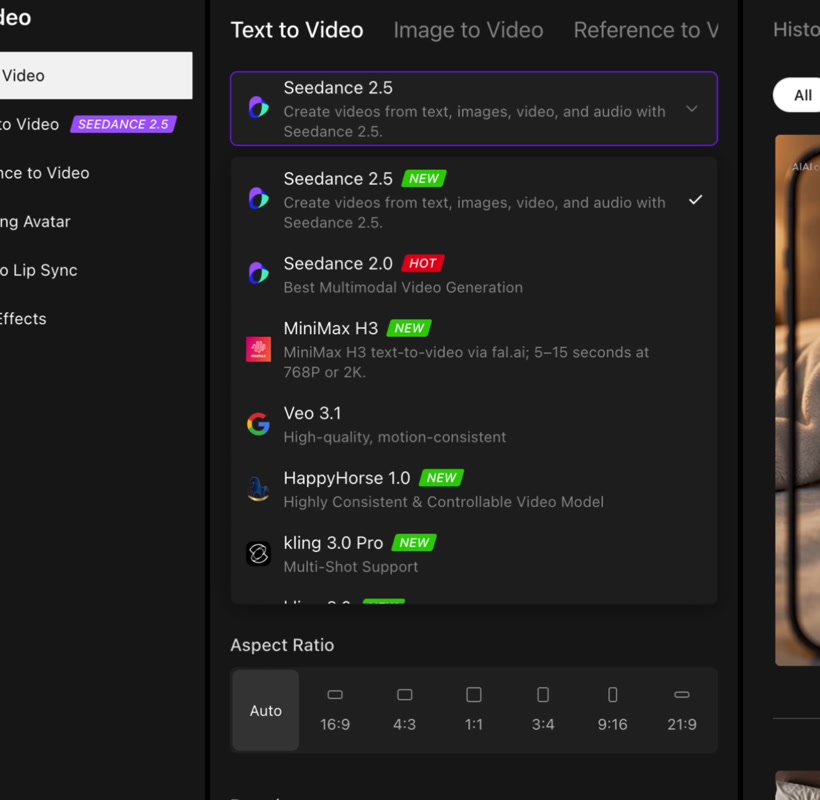This screenshot has width=820, height=800.
Task: Switch to Image to Video tab
Action: 468,30
